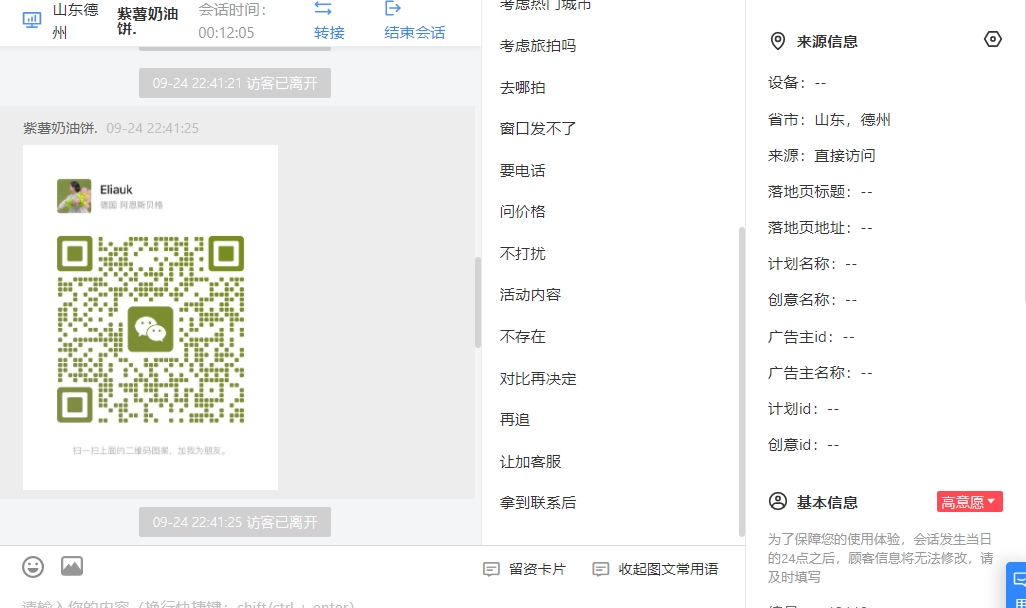Click the quick phrases list scrollbar
Screen dimensions: 1026x608
[741, 382]
